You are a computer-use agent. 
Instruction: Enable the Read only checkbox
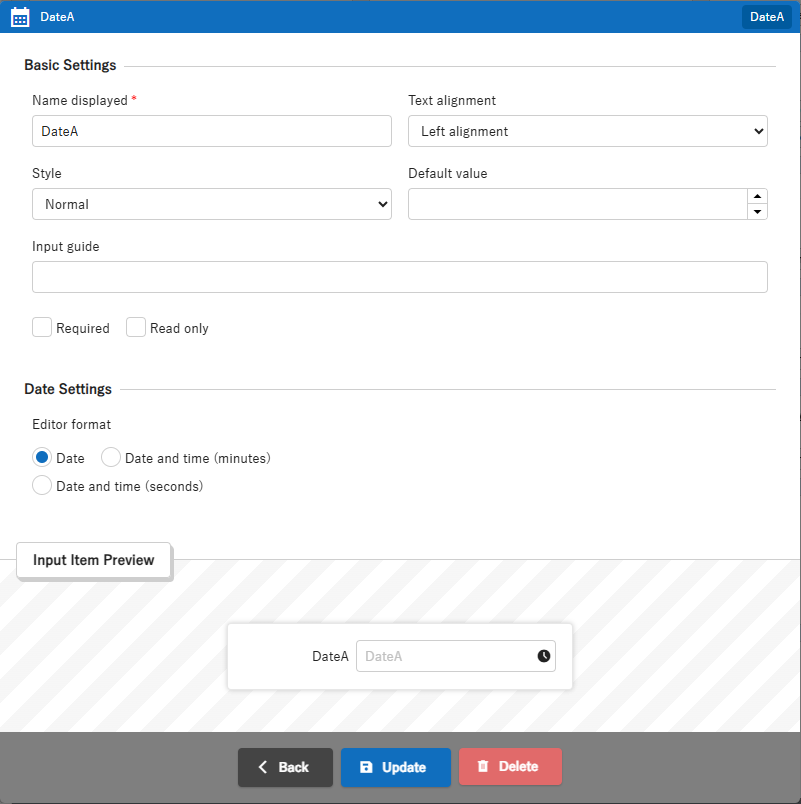pos(136,327)
